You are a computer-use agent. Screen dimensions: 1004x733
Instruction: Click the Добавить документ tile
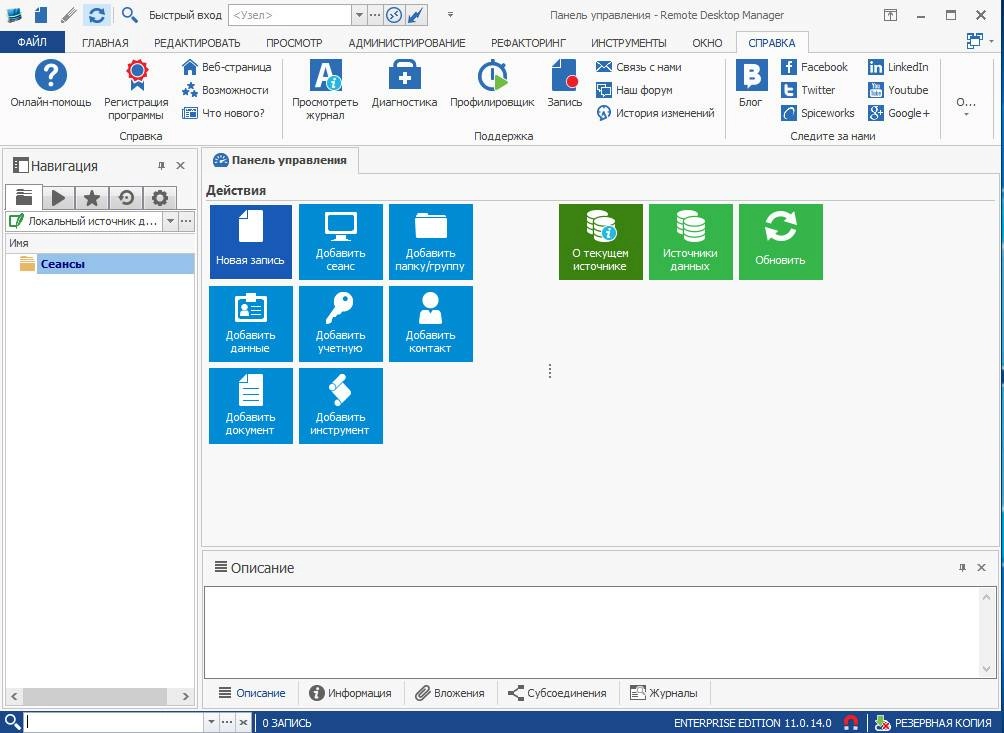coord(250,406)
